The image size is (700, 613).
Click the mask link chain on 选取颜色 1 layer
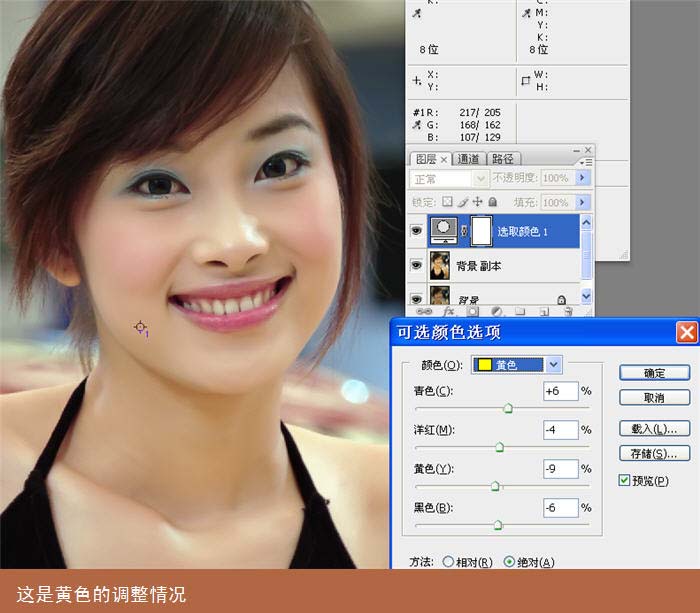click(464, 231)
